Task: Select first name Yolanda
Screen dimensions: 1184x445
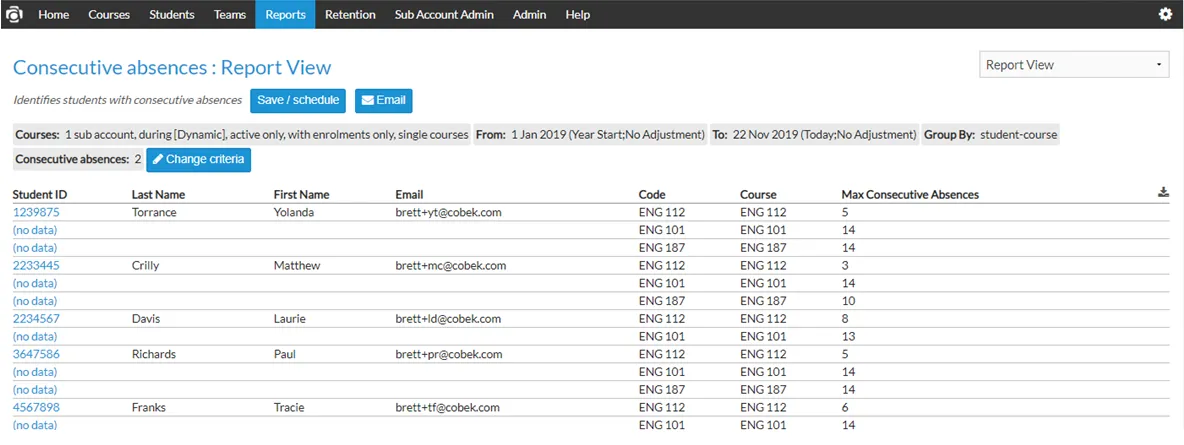Action: pyautogui.click(x=294, y=212)
